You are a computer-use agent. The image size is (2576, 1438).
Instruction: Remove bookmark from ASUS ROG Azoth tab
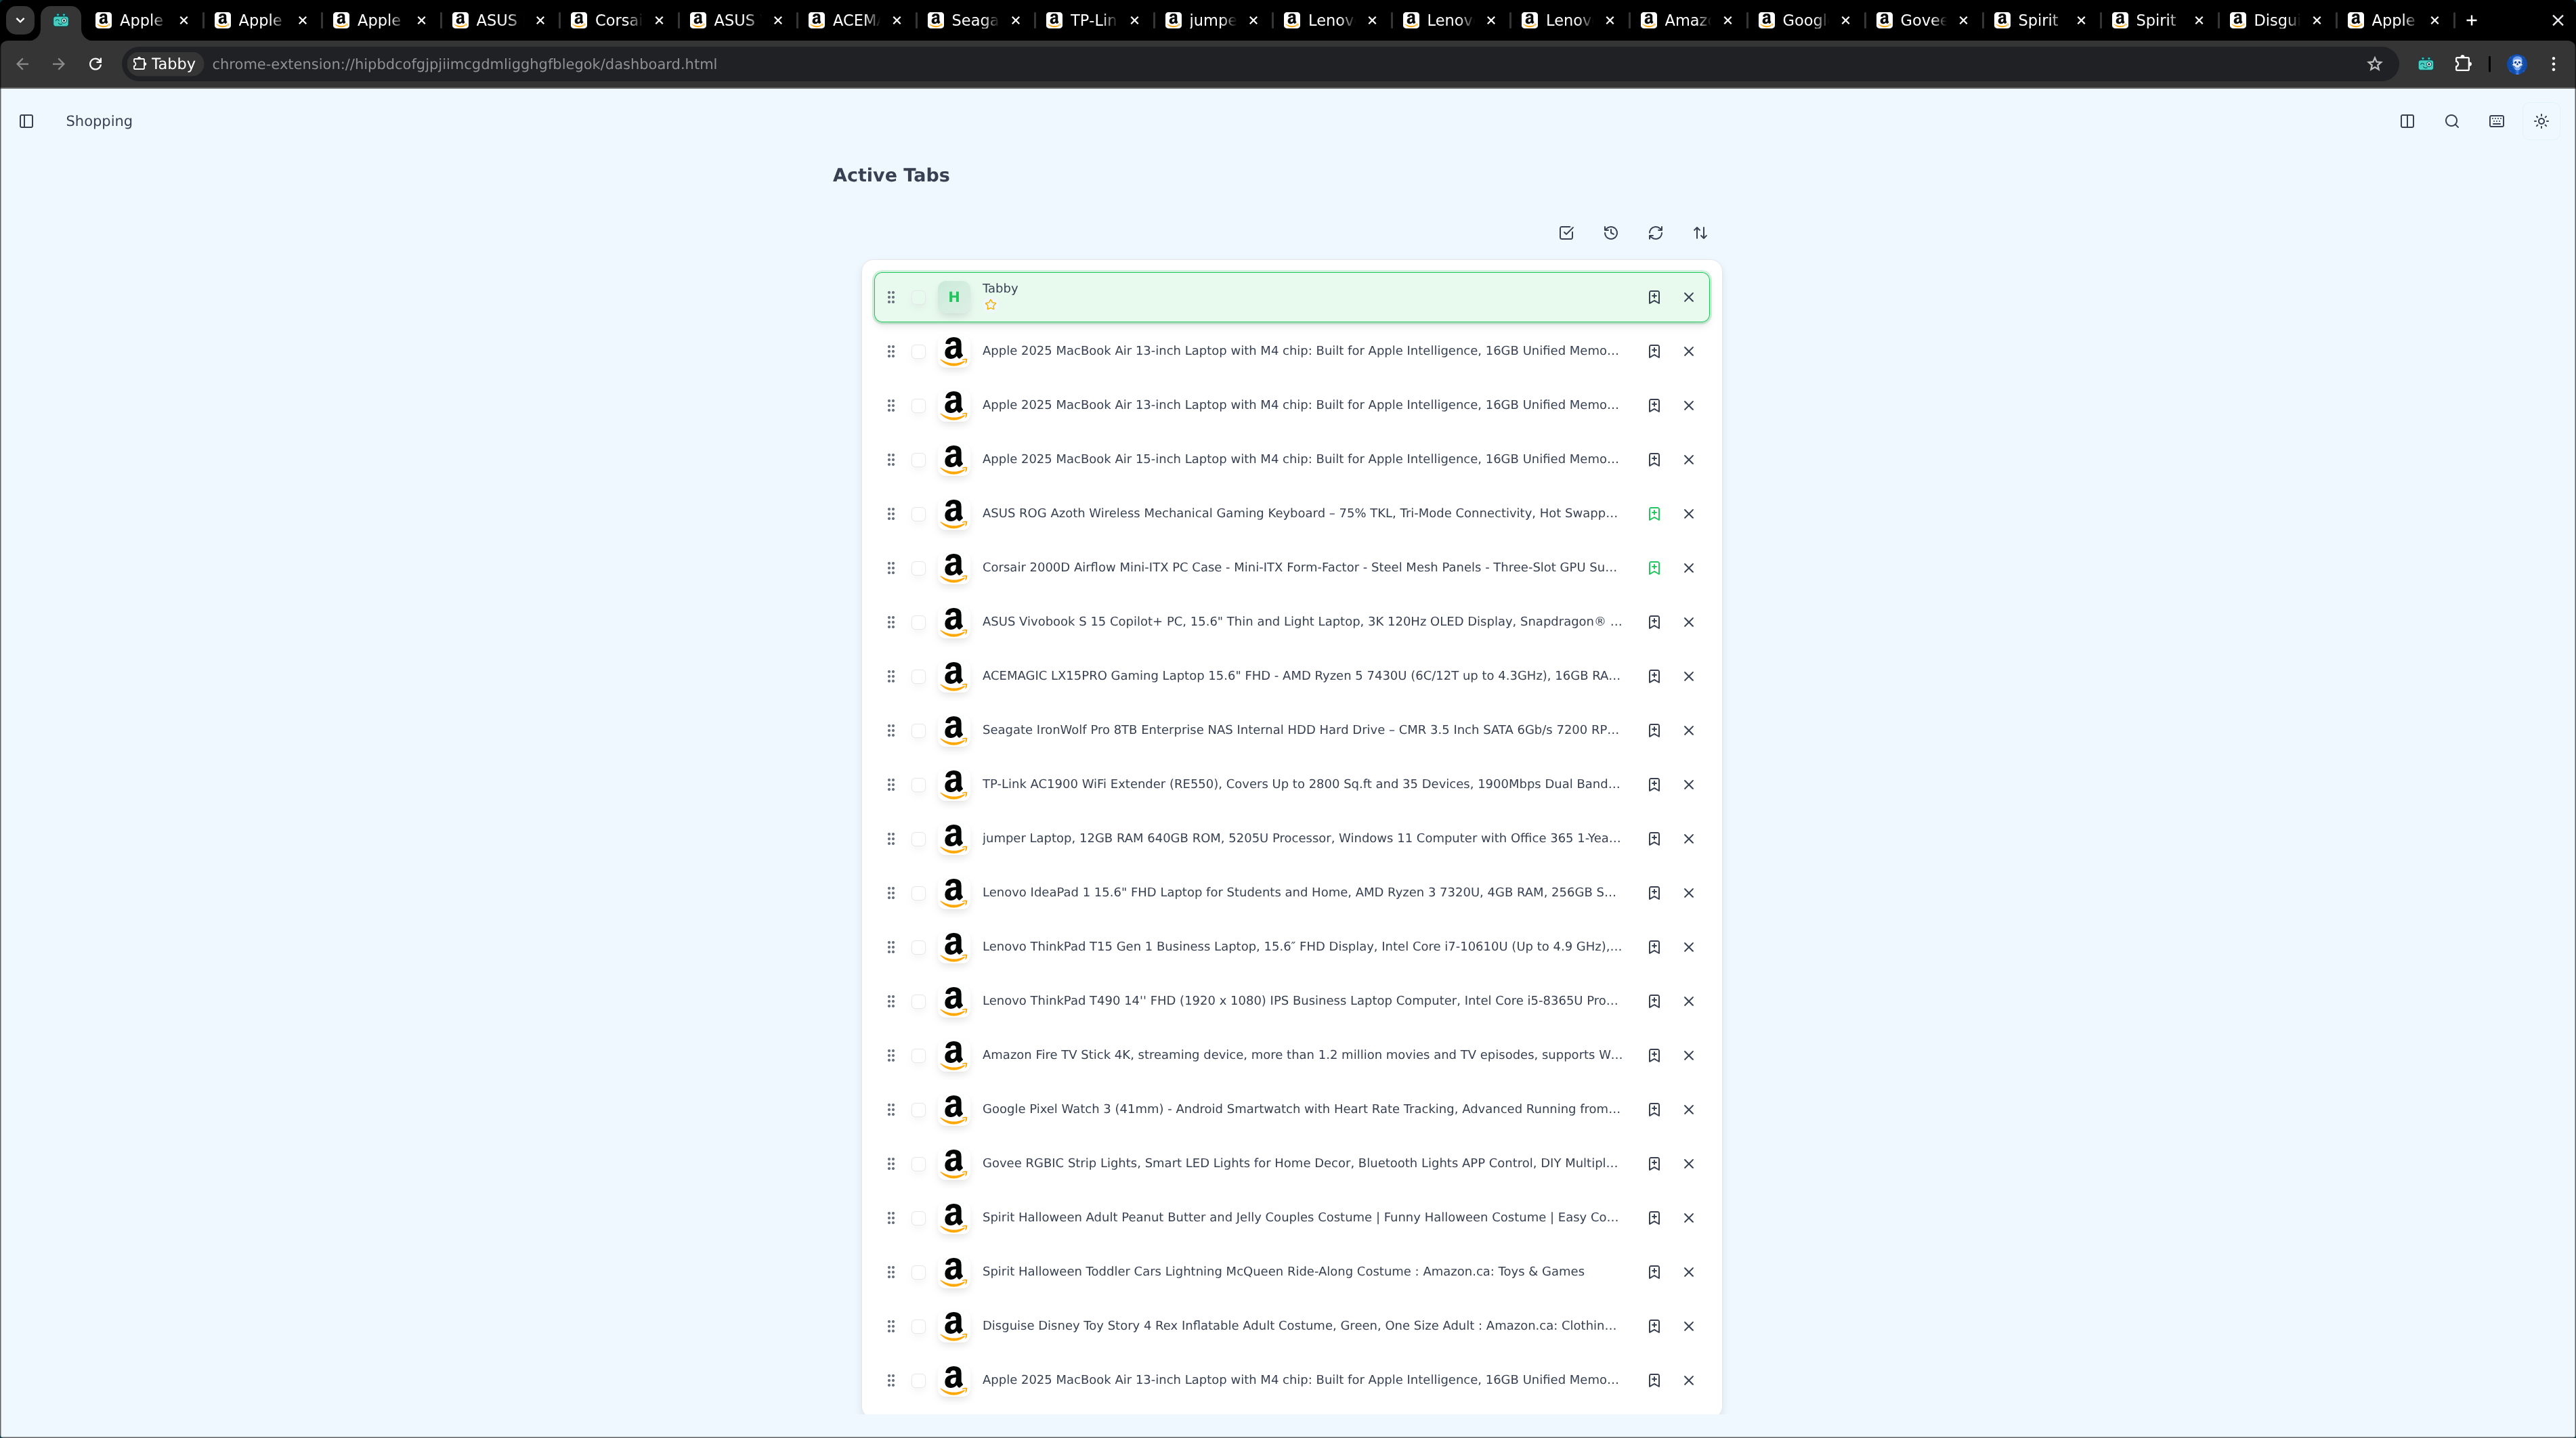pyautogui.click(x=1654, y=514)
